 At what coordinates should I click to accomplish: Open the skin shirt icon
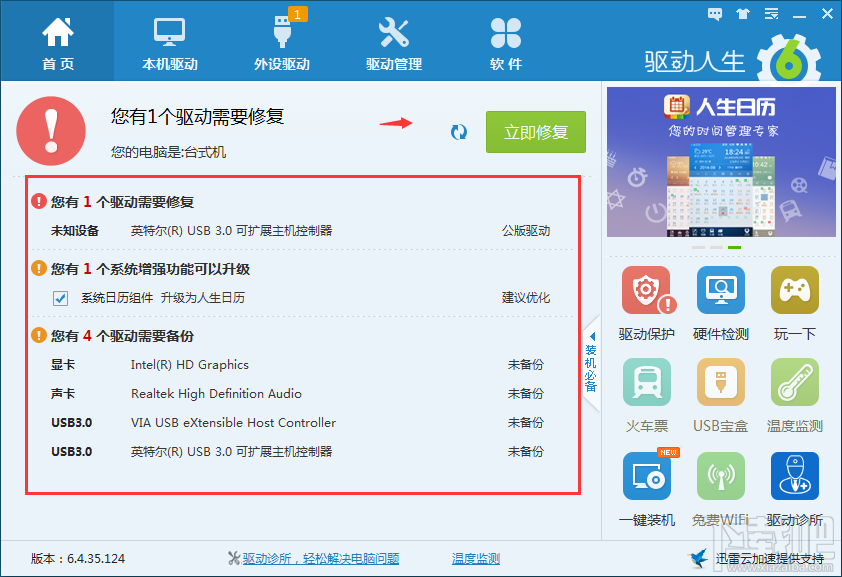pyautogui.click(x=743, y=14)
